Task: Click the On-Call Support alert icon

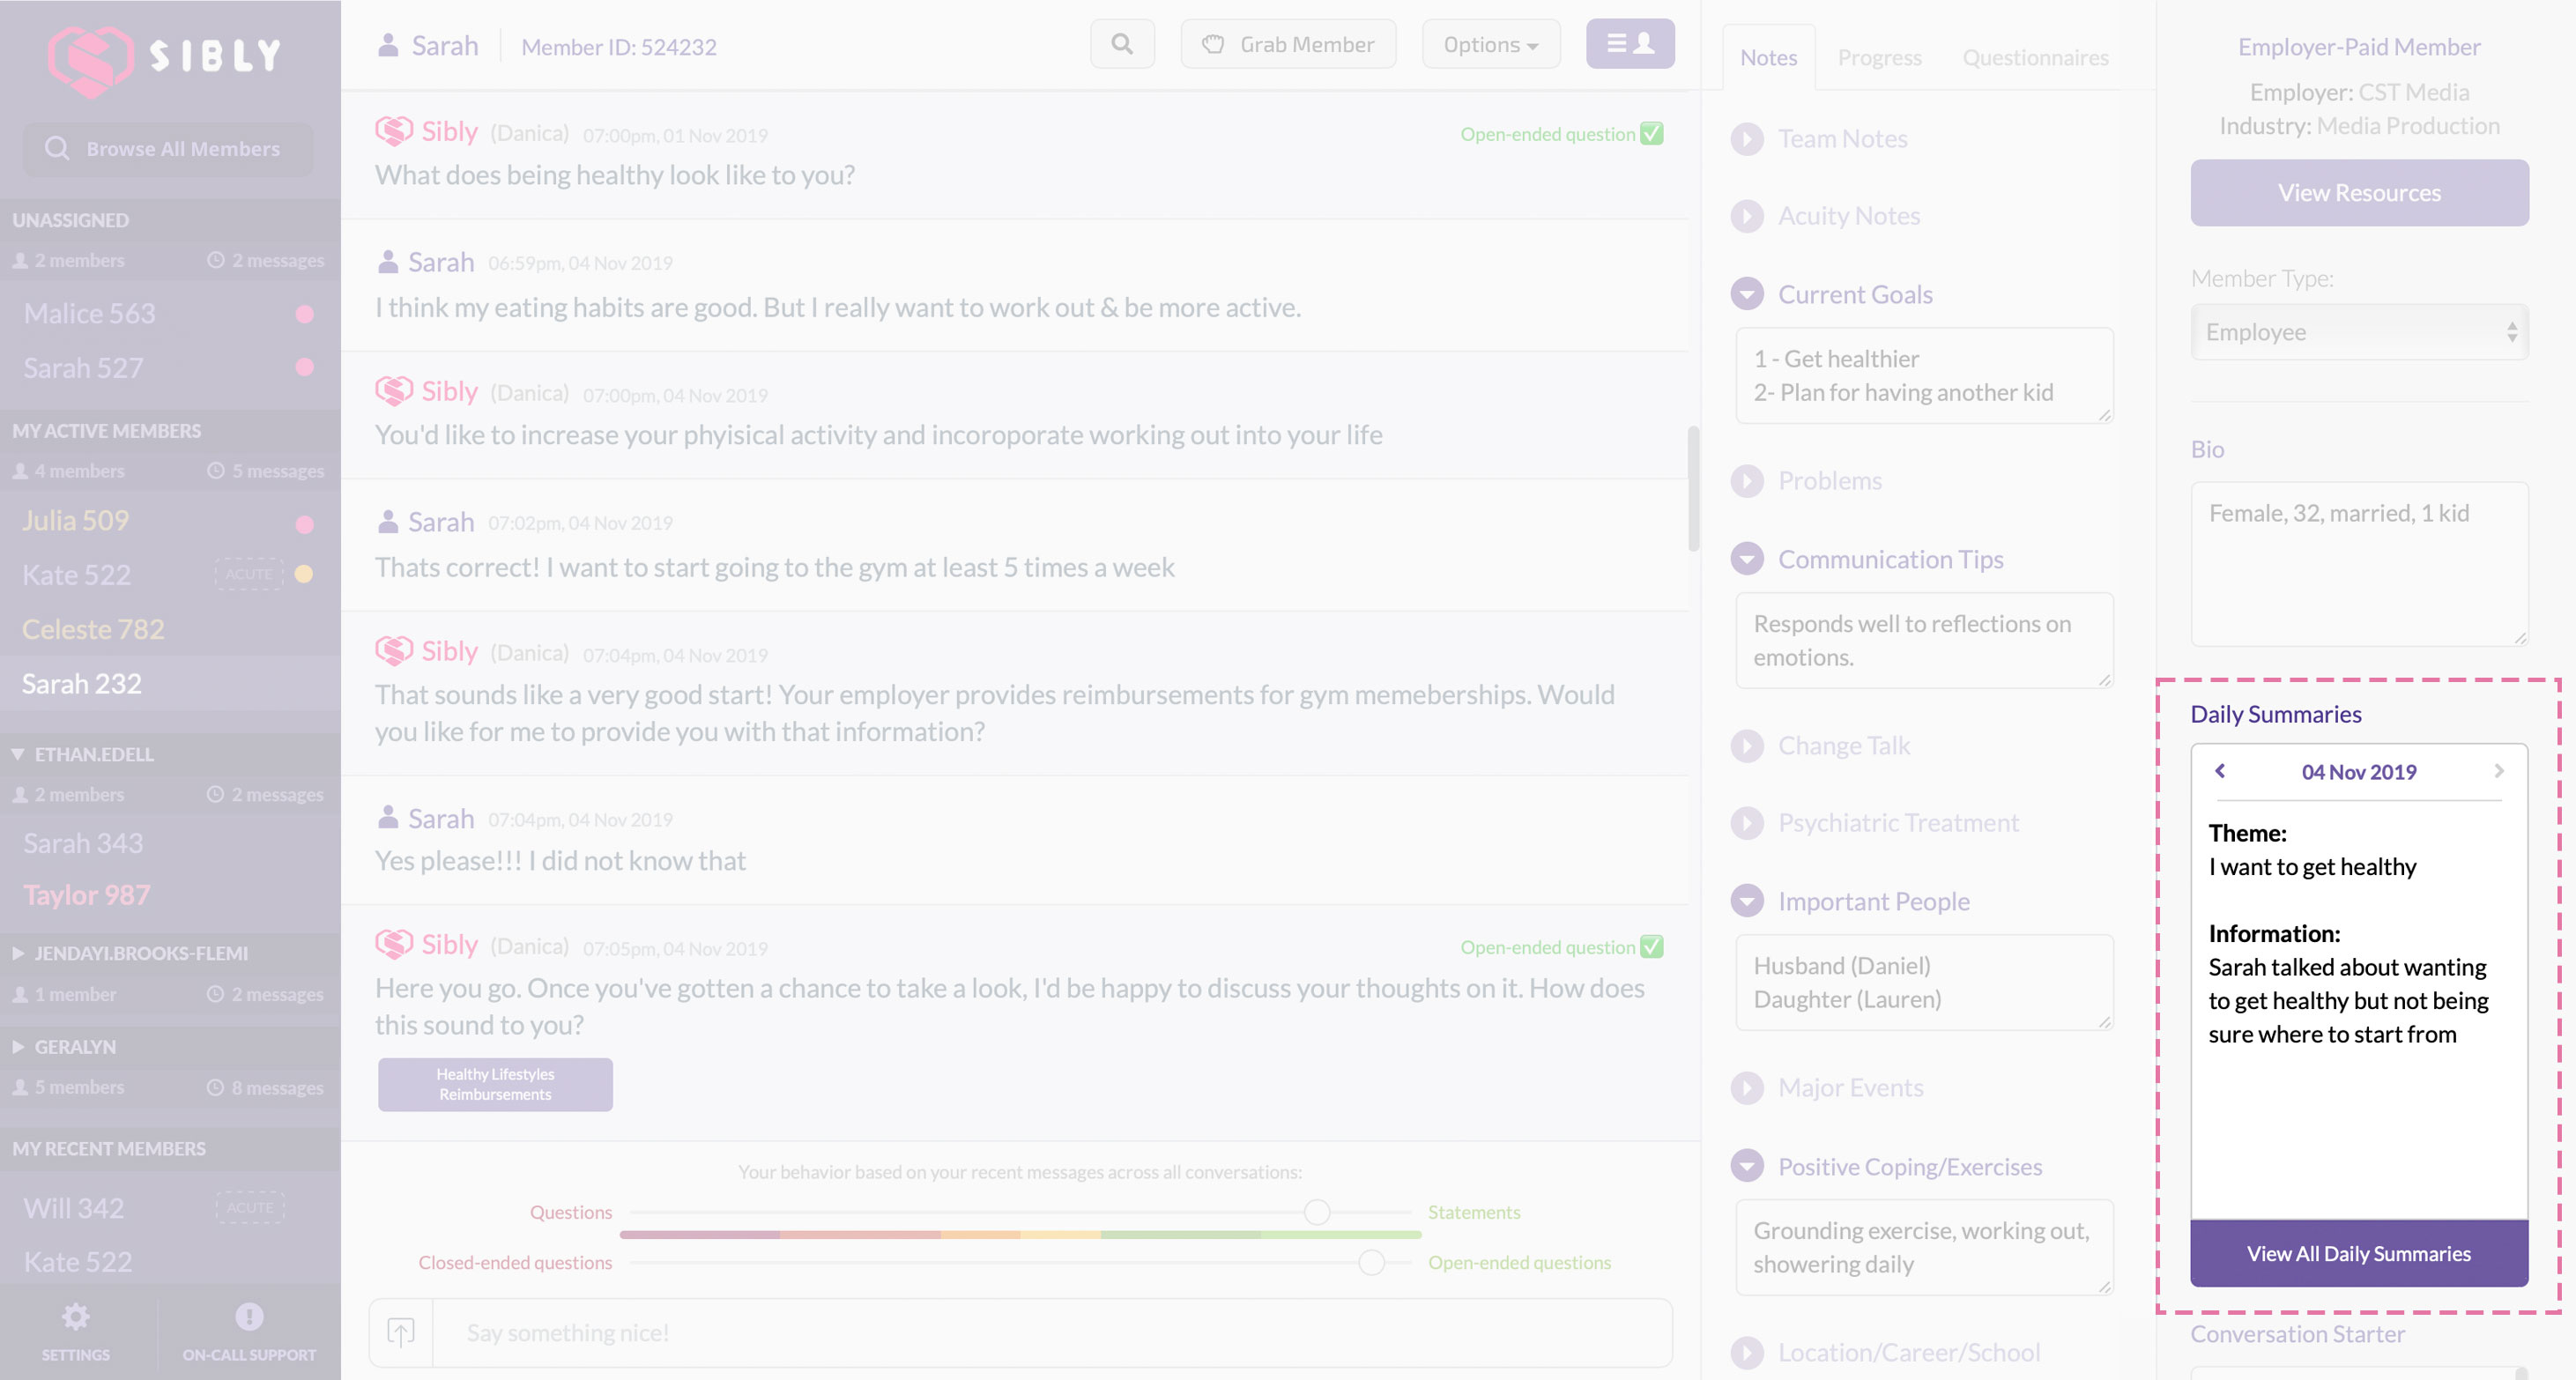Action: pyautogui.click(x=249, y=1316)
